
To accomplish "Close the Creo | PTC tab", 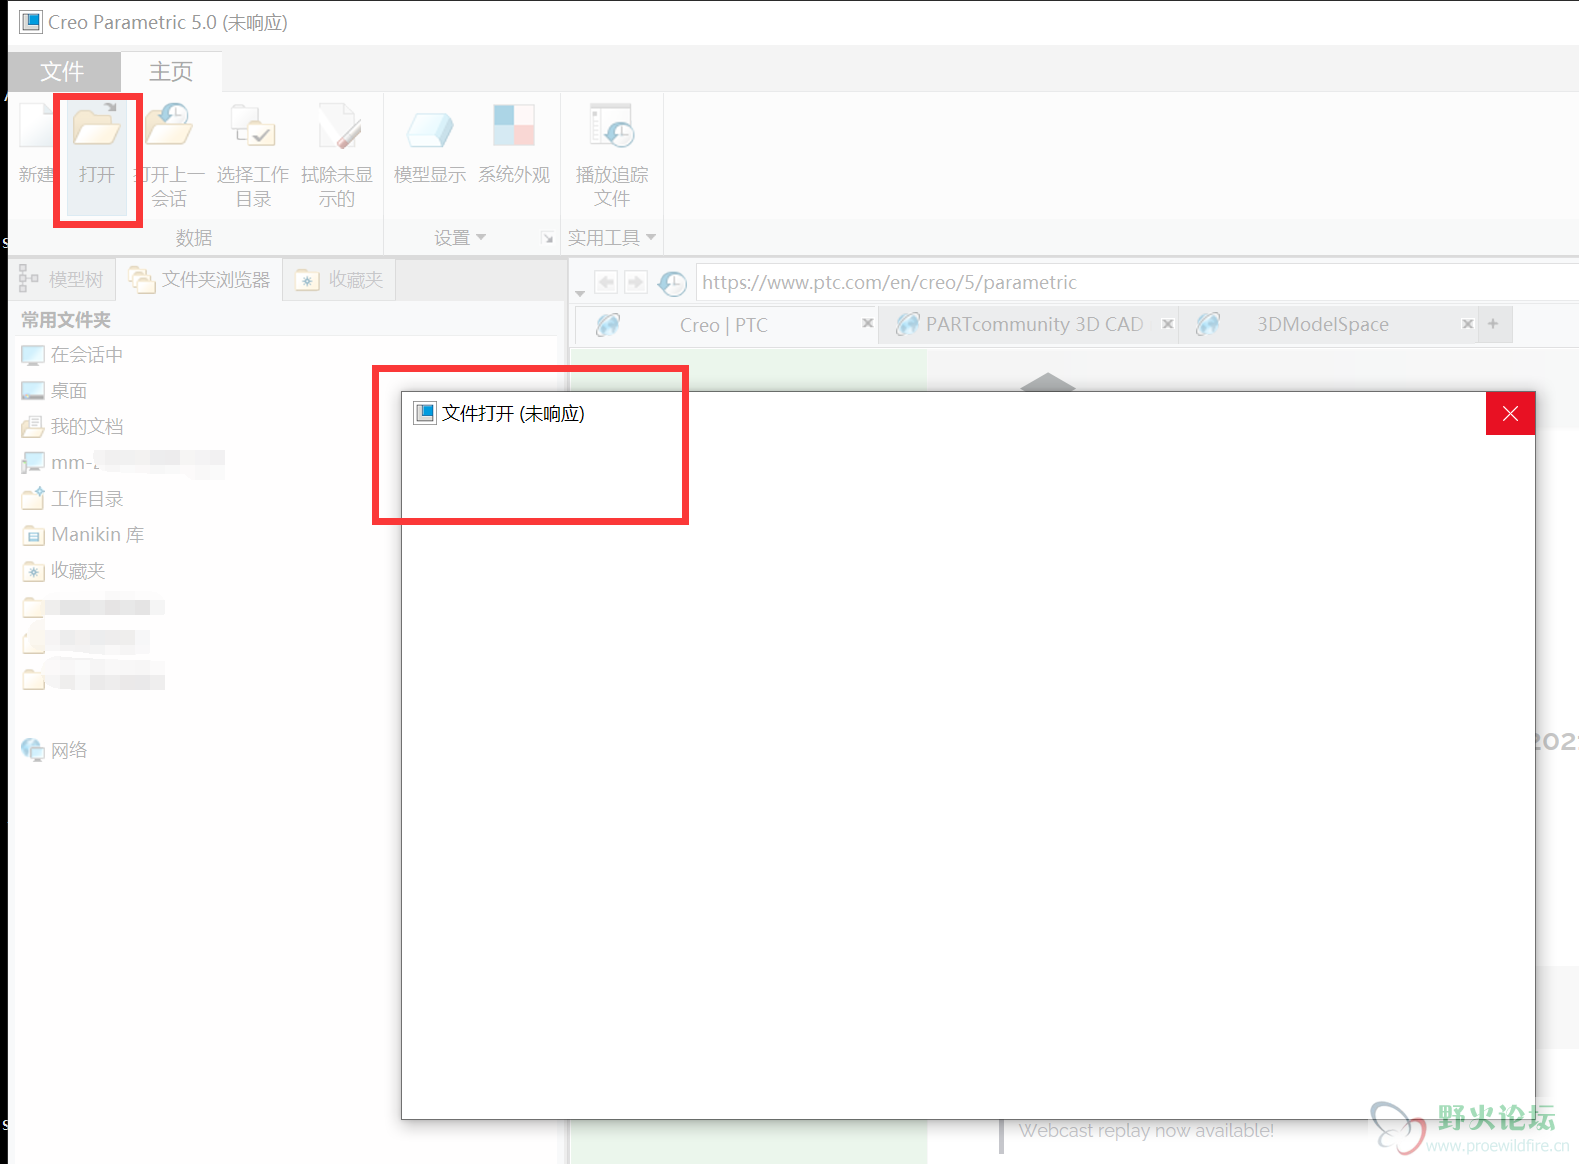I will click(867, 323).
